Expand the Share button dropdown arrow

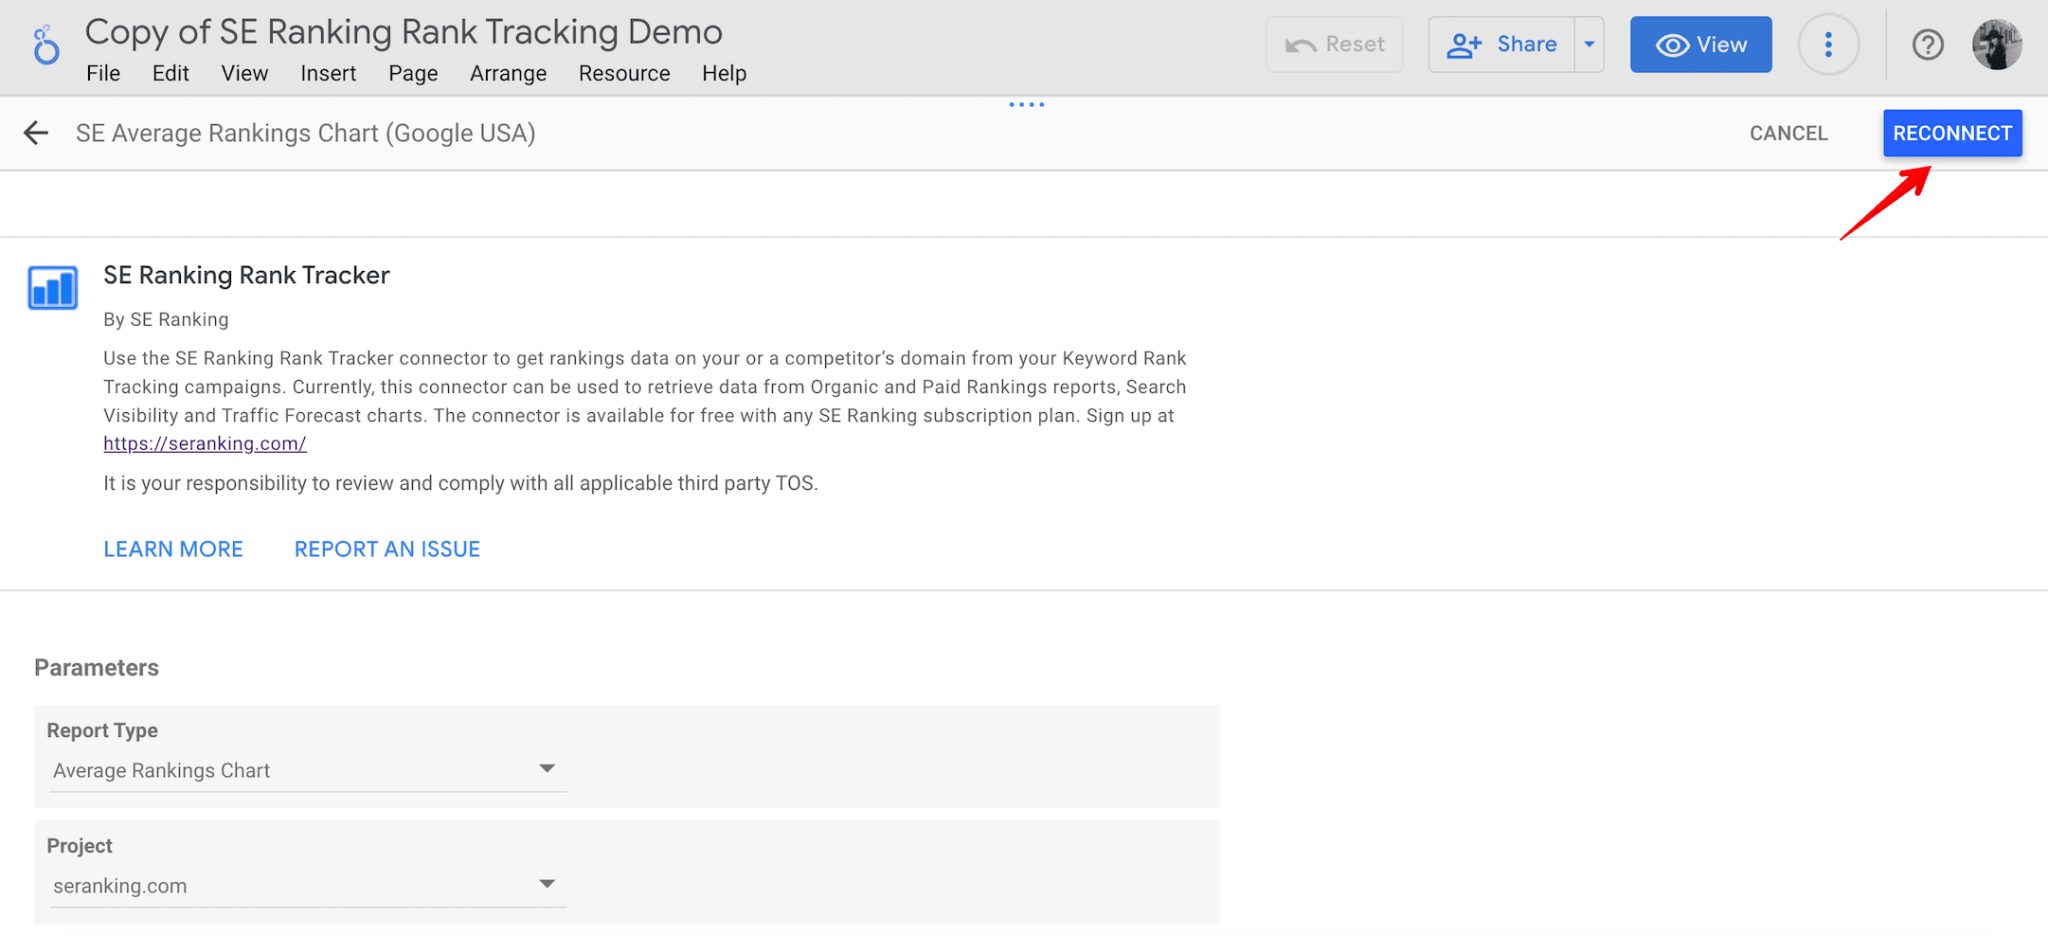tap(1590, 44)
